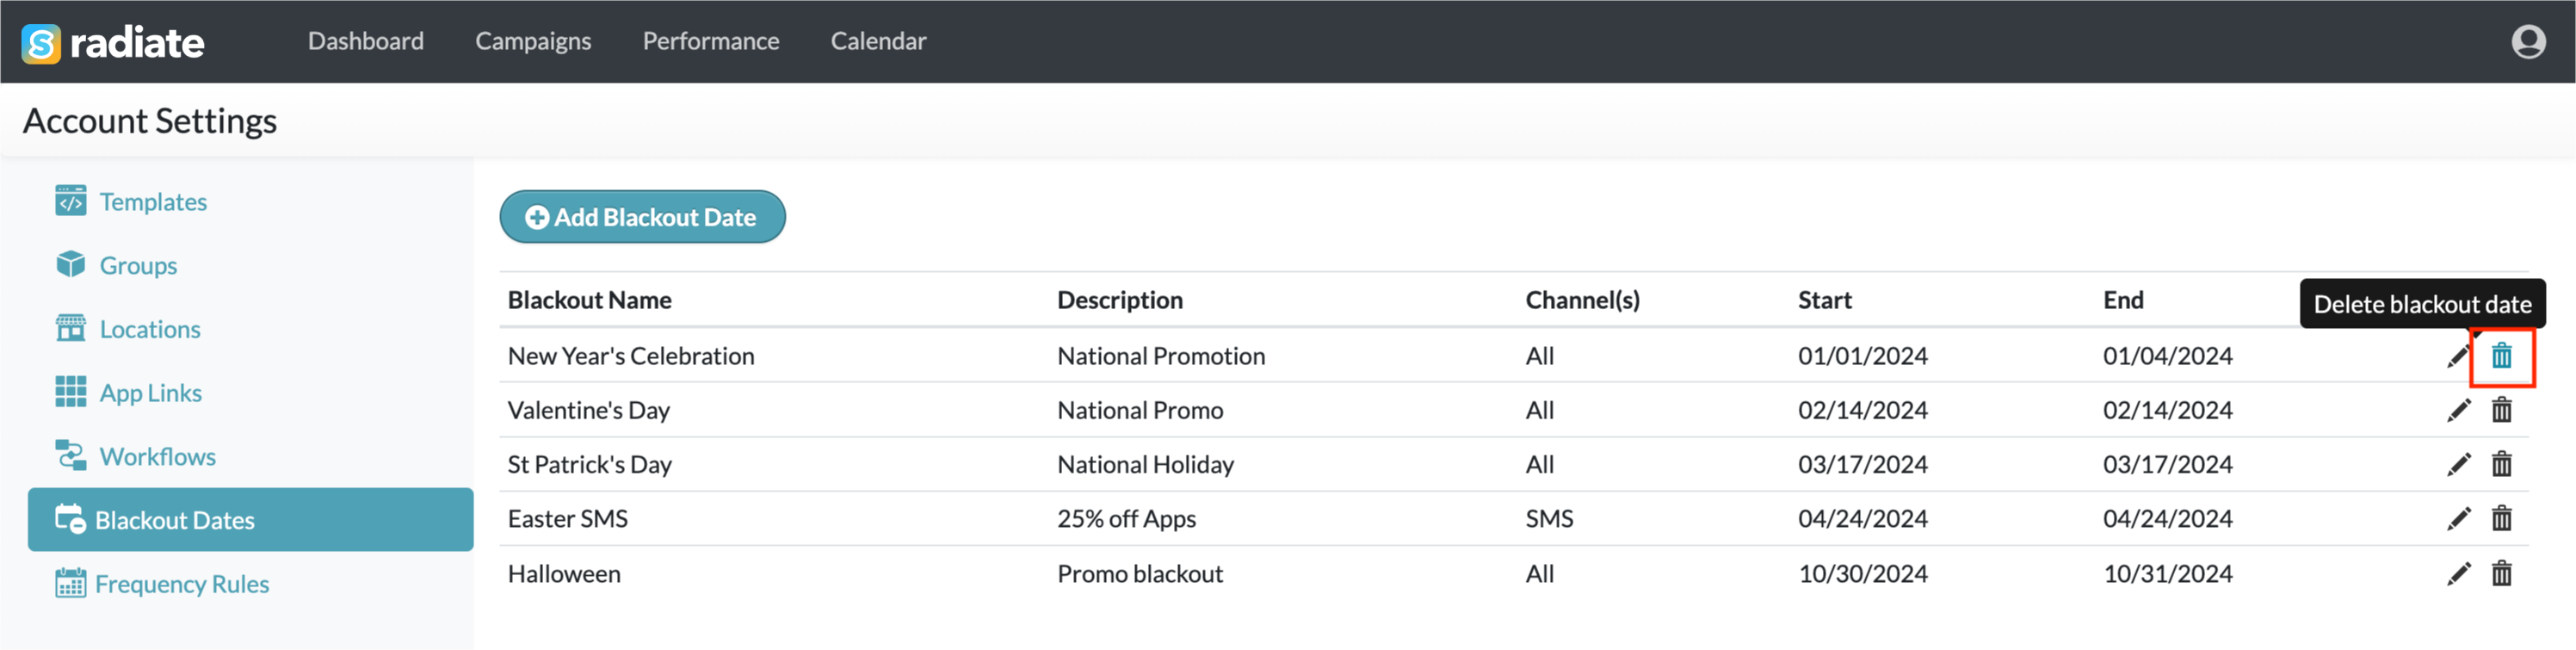Select the Valentine's Day name cell
Viewport: 2576px width, 650px height.
pyautogui.click(x=588, y=410)
